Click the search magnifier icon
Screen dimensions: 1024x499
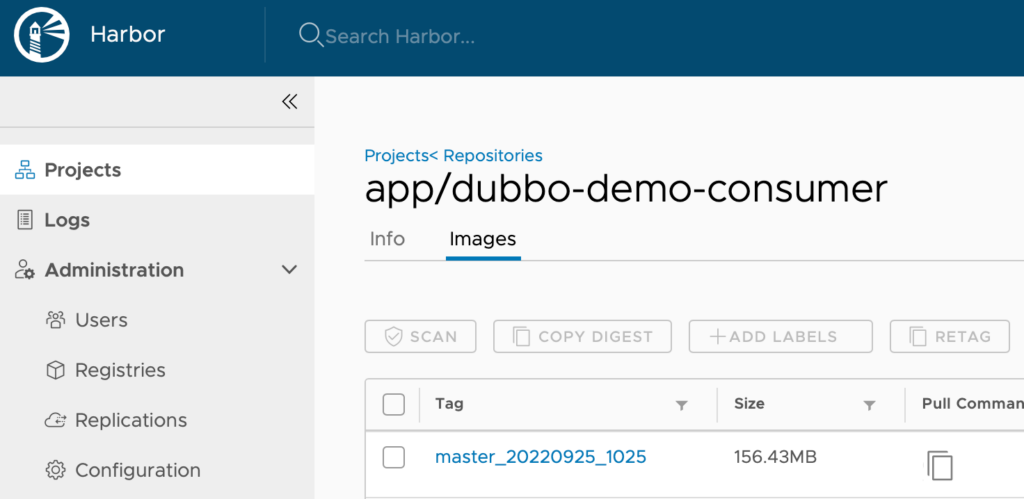310,35
